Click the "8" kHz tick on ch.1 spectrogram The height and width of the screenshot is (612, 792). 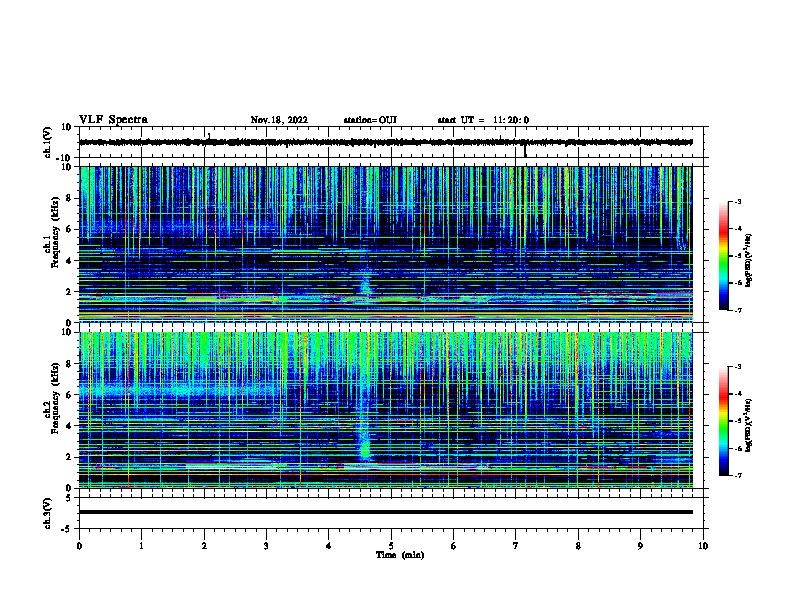pyautogui.click(x=69, y=198)
